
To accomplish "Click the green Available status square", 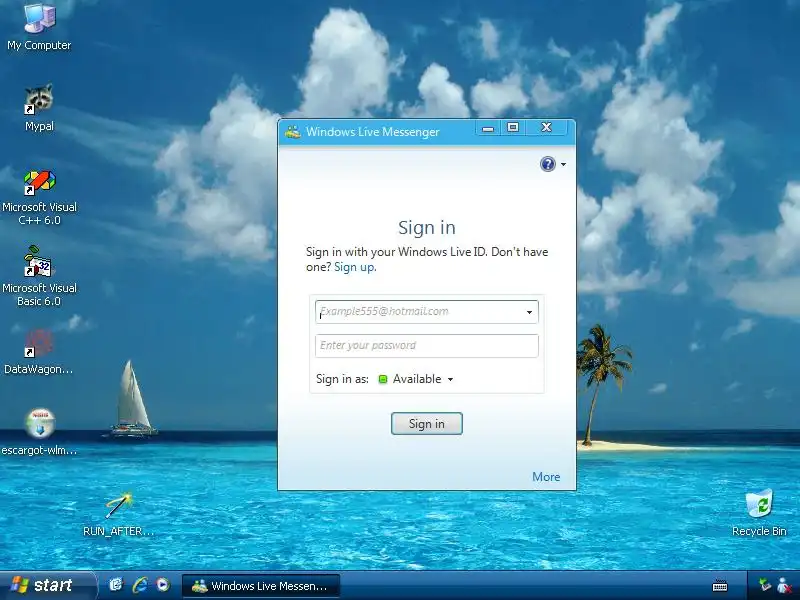I will pos(383,379).
